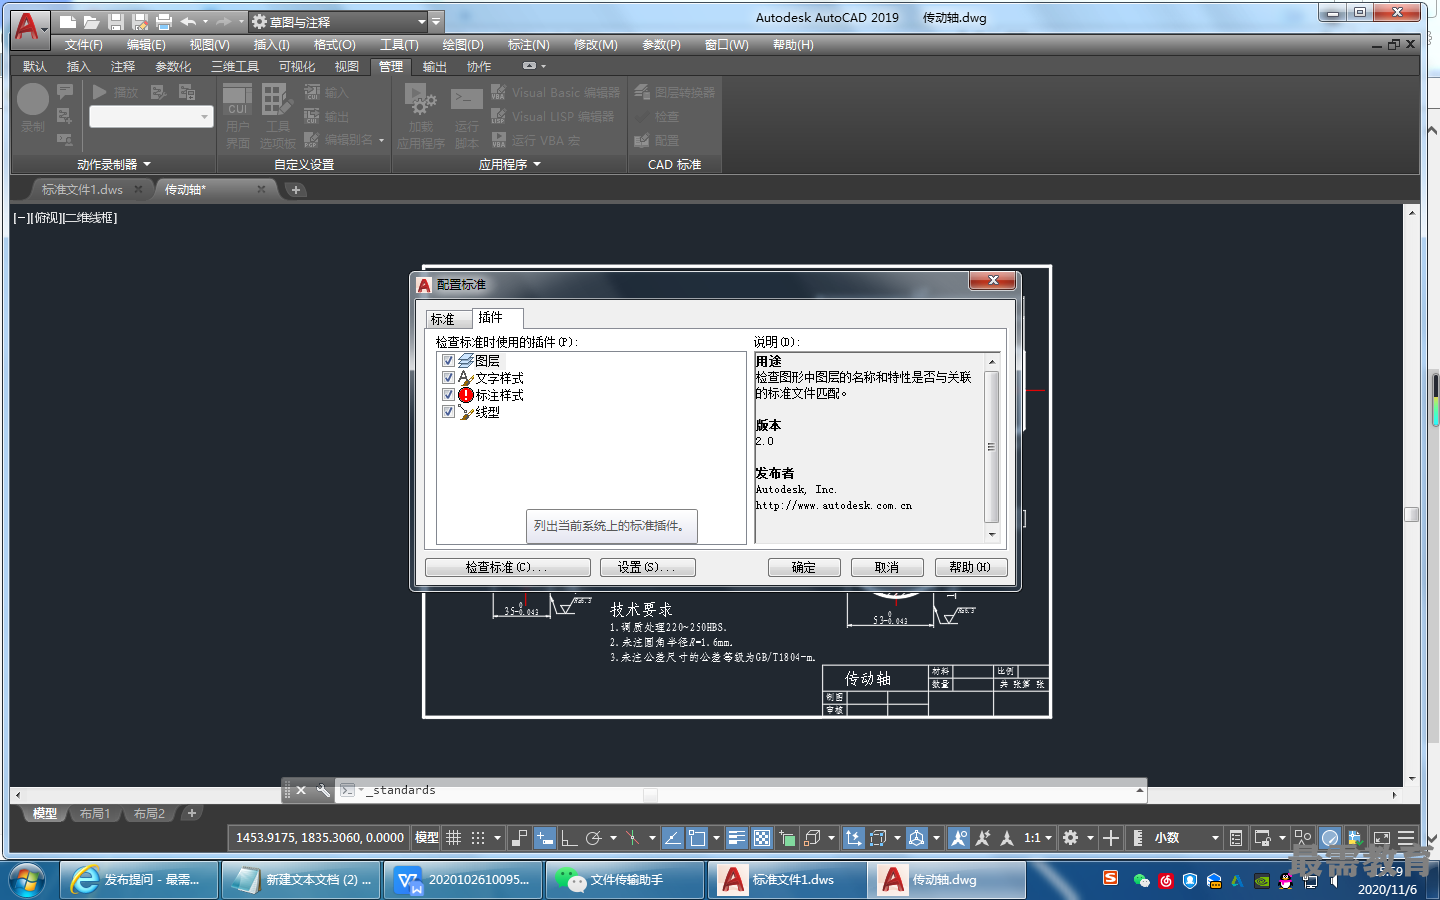This screenshot has width=1440, height=900.
Task: Click the selection cycling icon in the status bar
Action: [x=787, y=838]
